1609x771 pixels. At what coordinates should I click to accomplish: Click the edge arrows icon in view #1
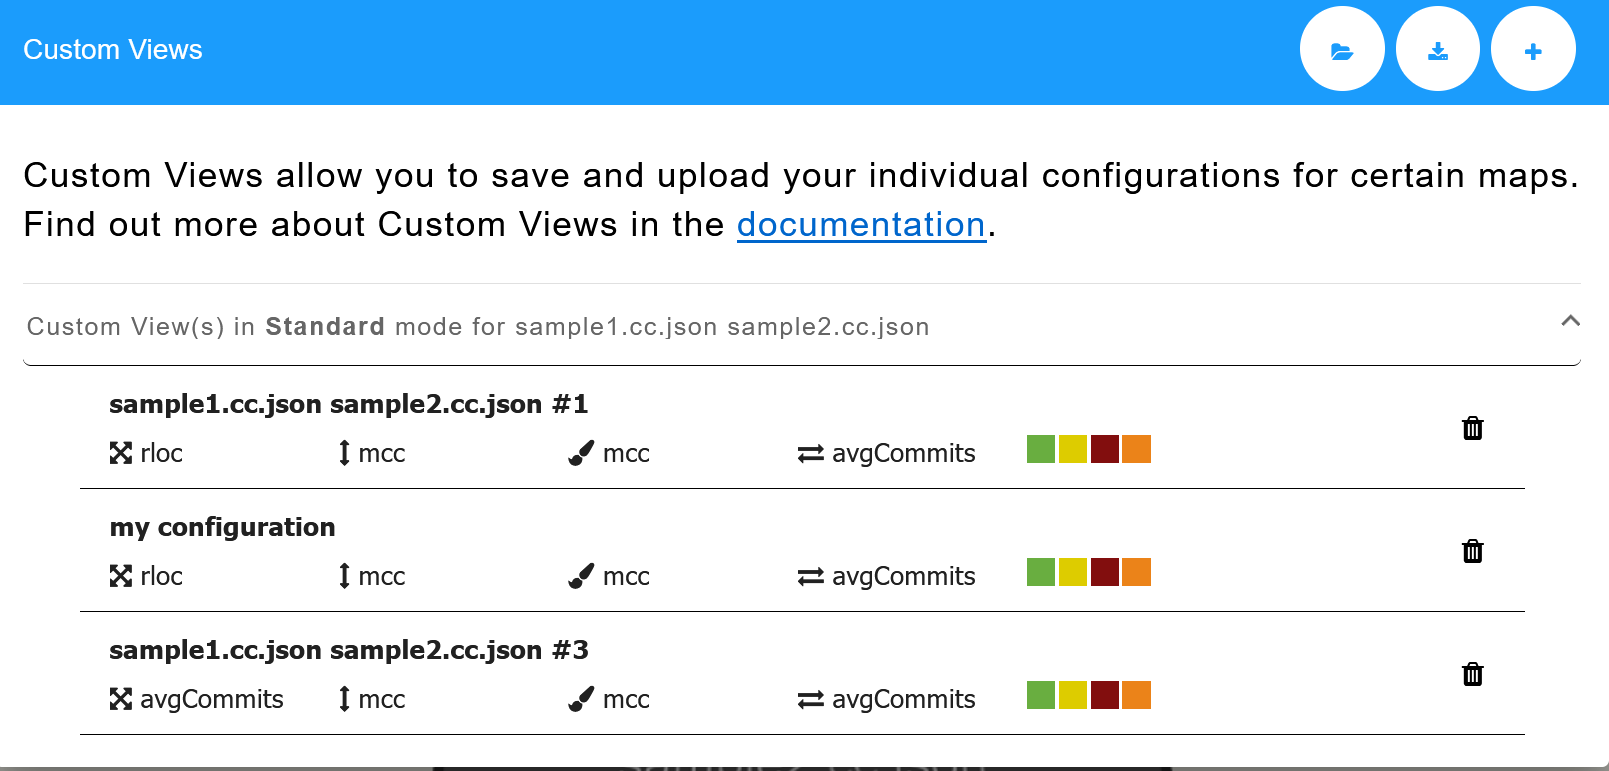(x=811, y=454)
